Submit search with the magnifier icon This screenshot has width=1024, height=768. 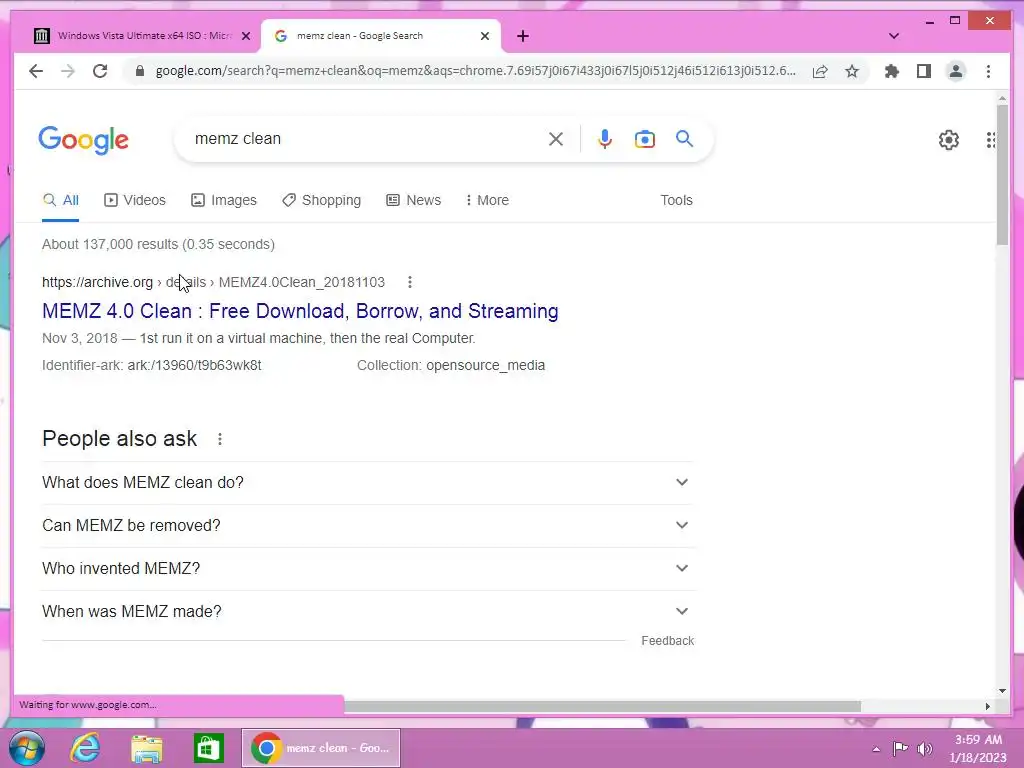pyautogui.click(x=684, y=138)
